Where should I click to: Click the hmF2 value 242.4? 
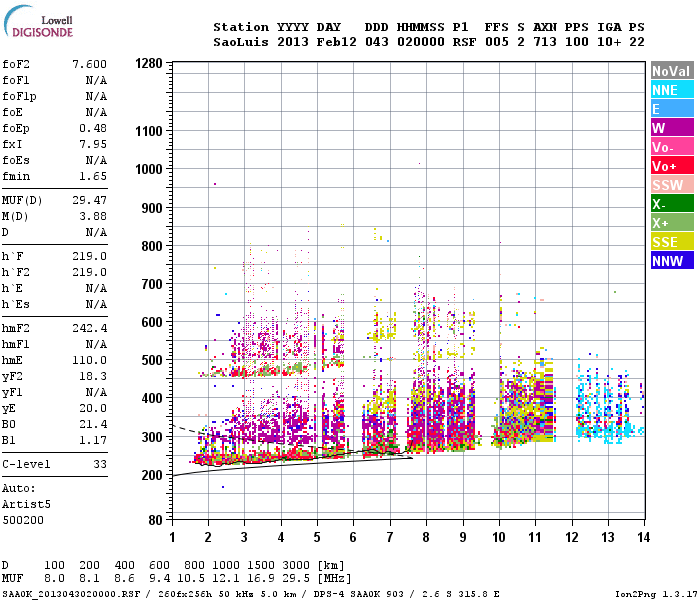click(90, 328)
